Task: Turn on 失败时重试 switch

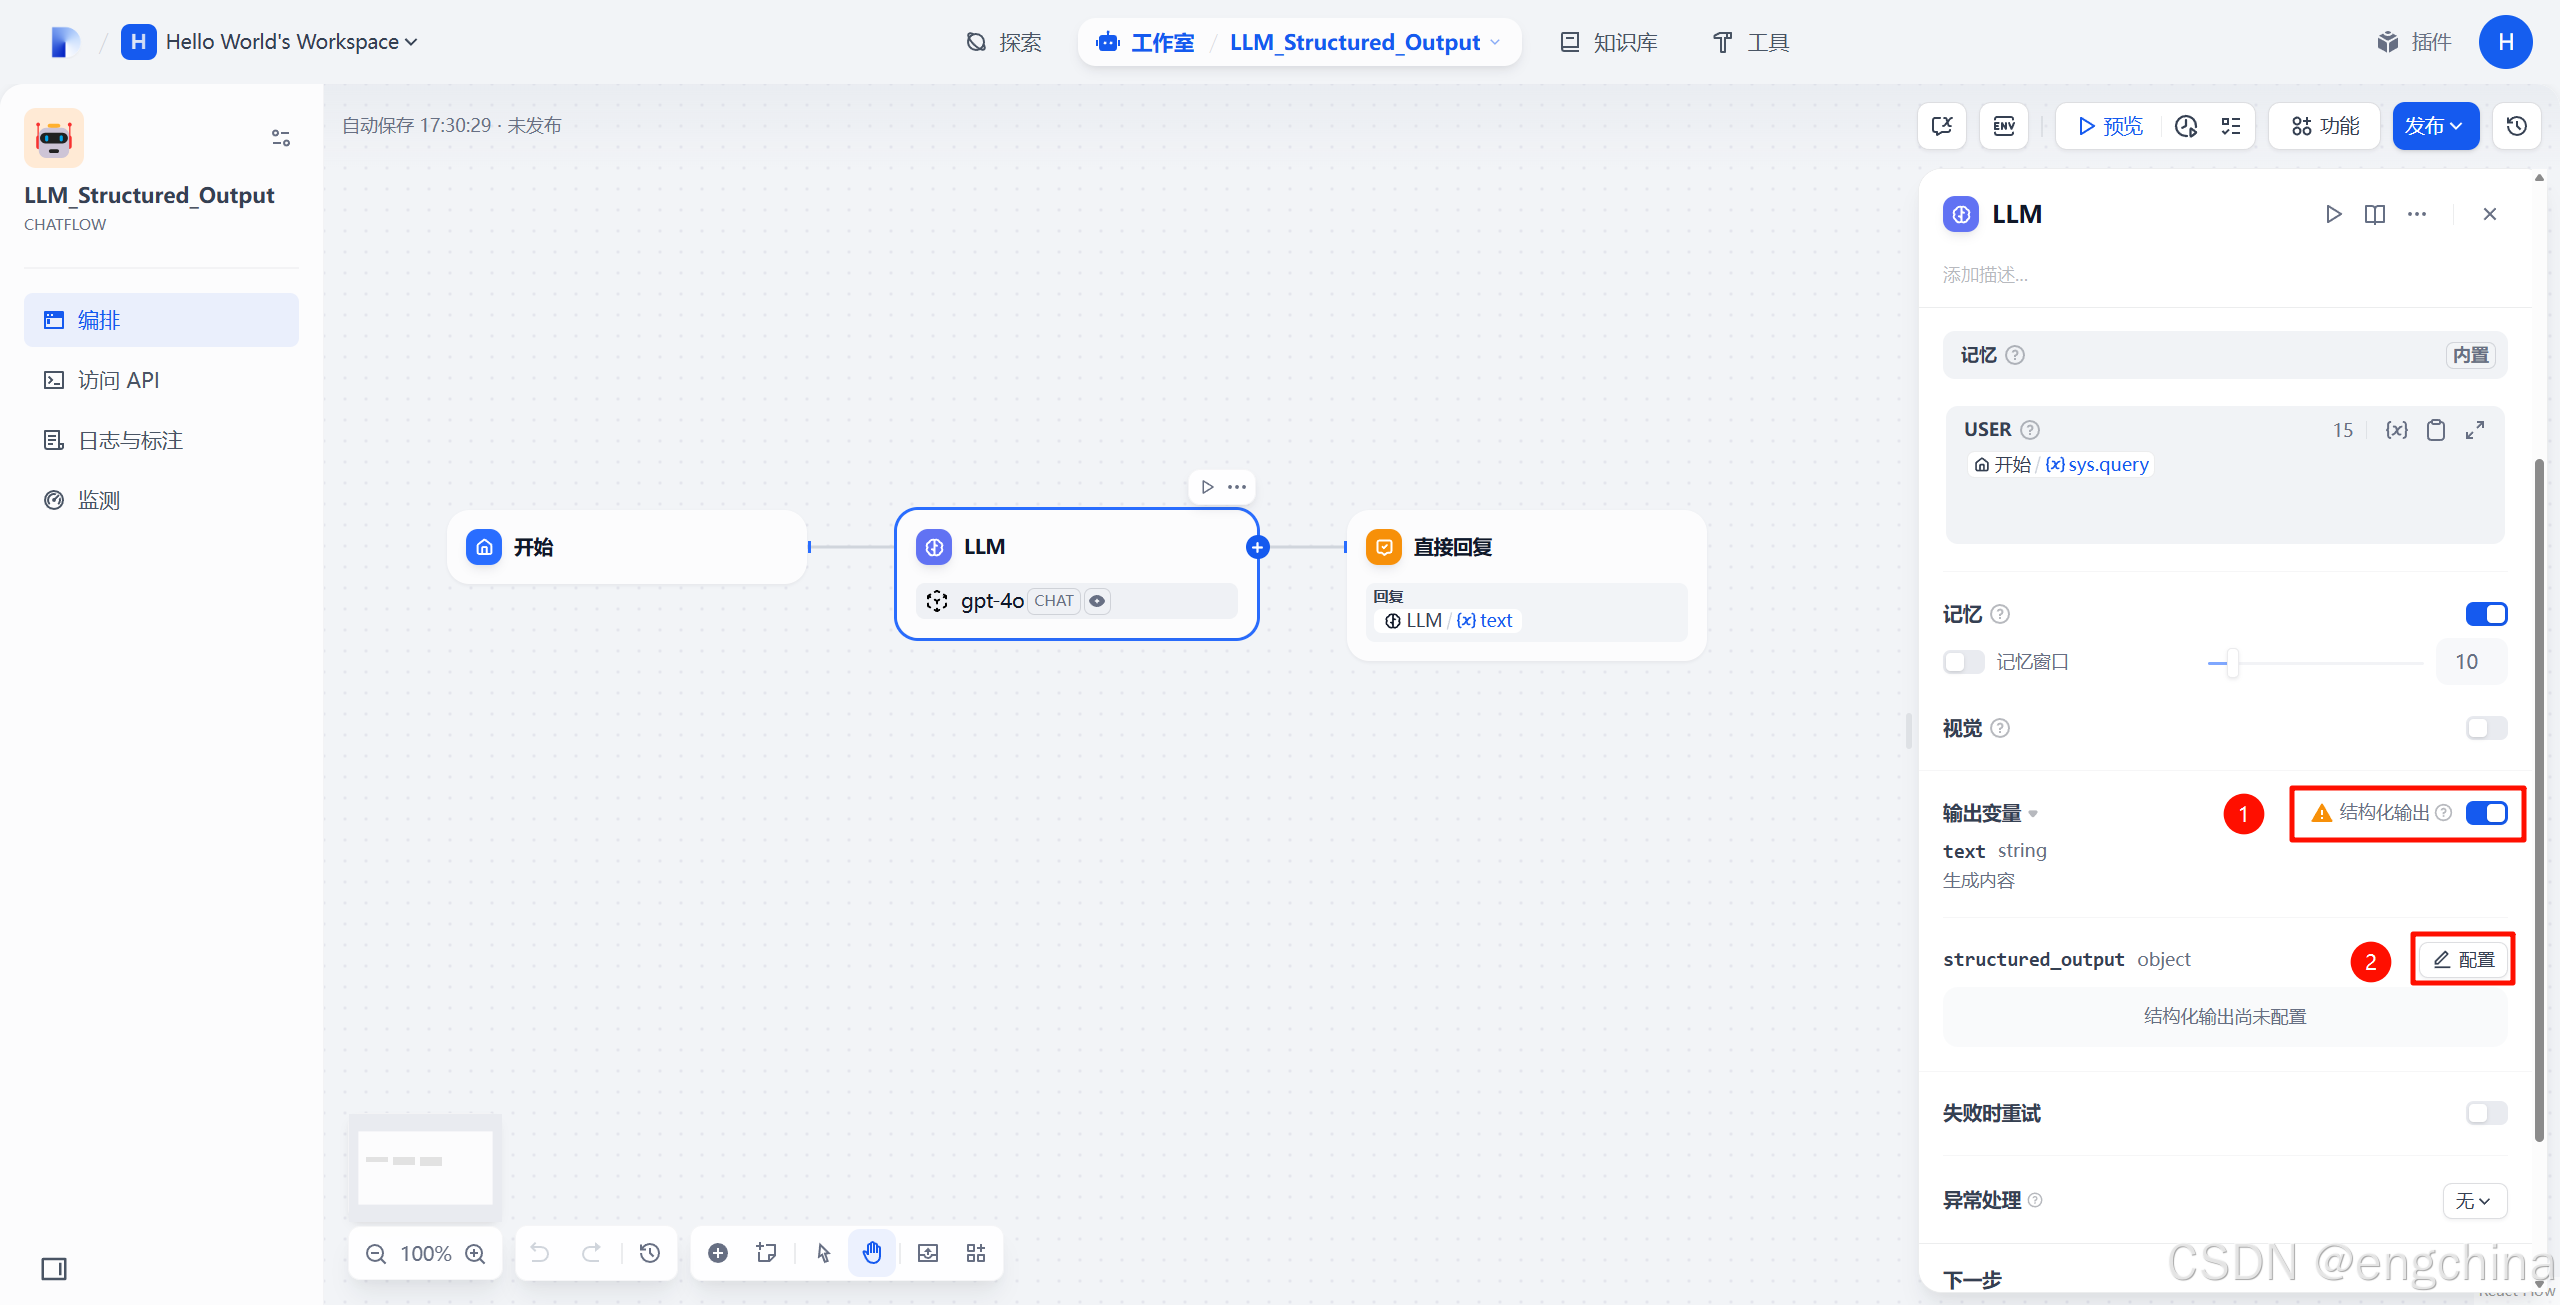Action: coord(2486,1113)
